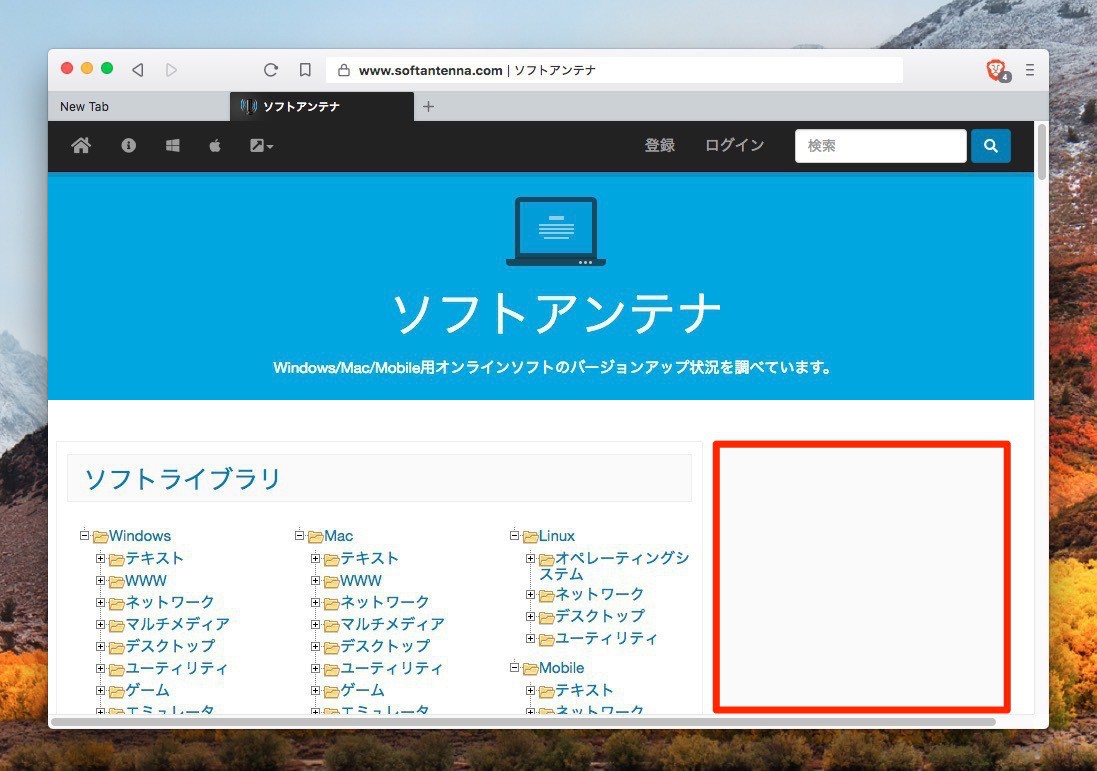Click the 登録 link in the navbar

[660, 146]
